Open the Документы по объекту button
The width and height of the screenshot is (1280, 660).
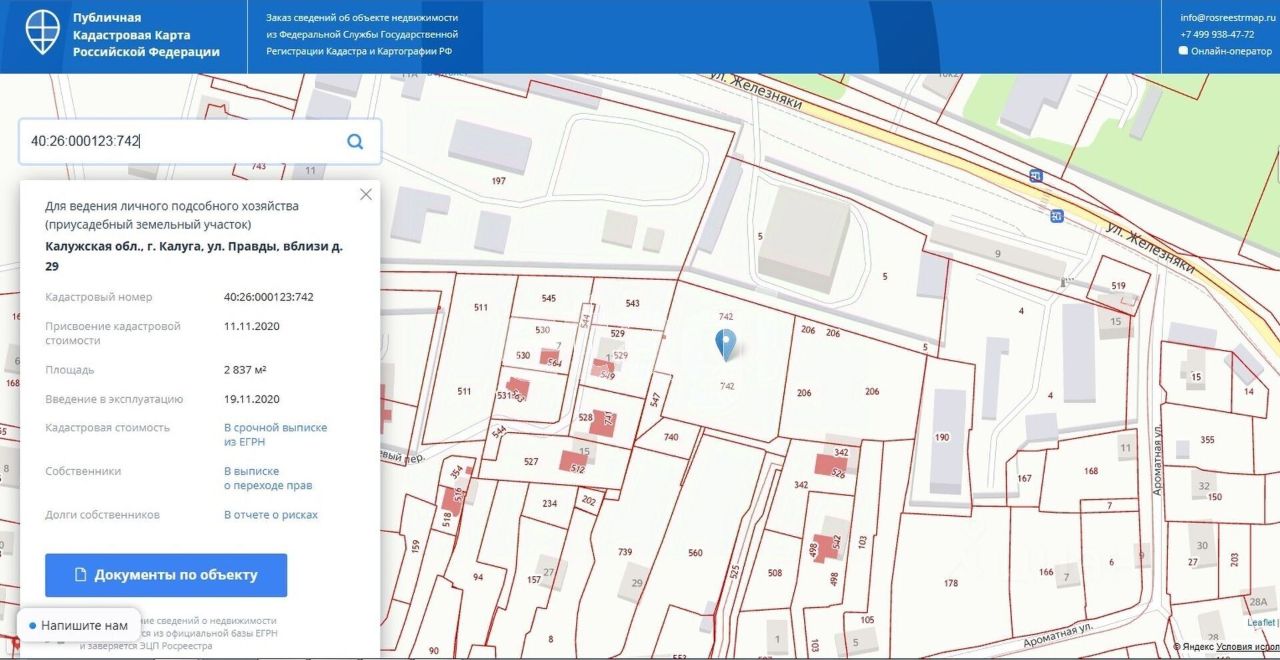pos(166,575)
